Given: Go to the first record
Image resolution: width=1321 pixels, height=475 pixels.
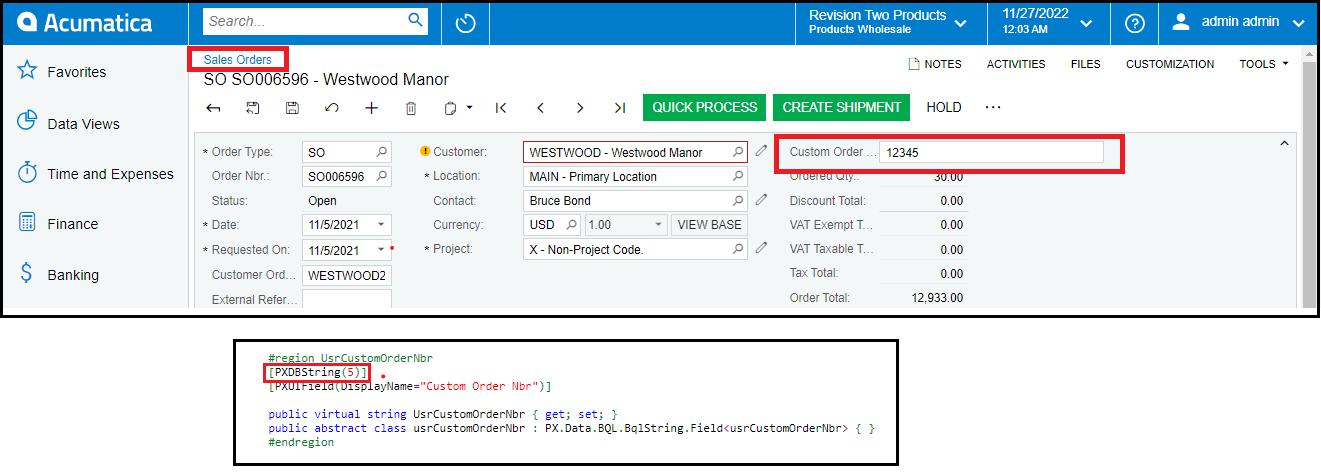Looking at the screenshot, I should click(501, 108).
